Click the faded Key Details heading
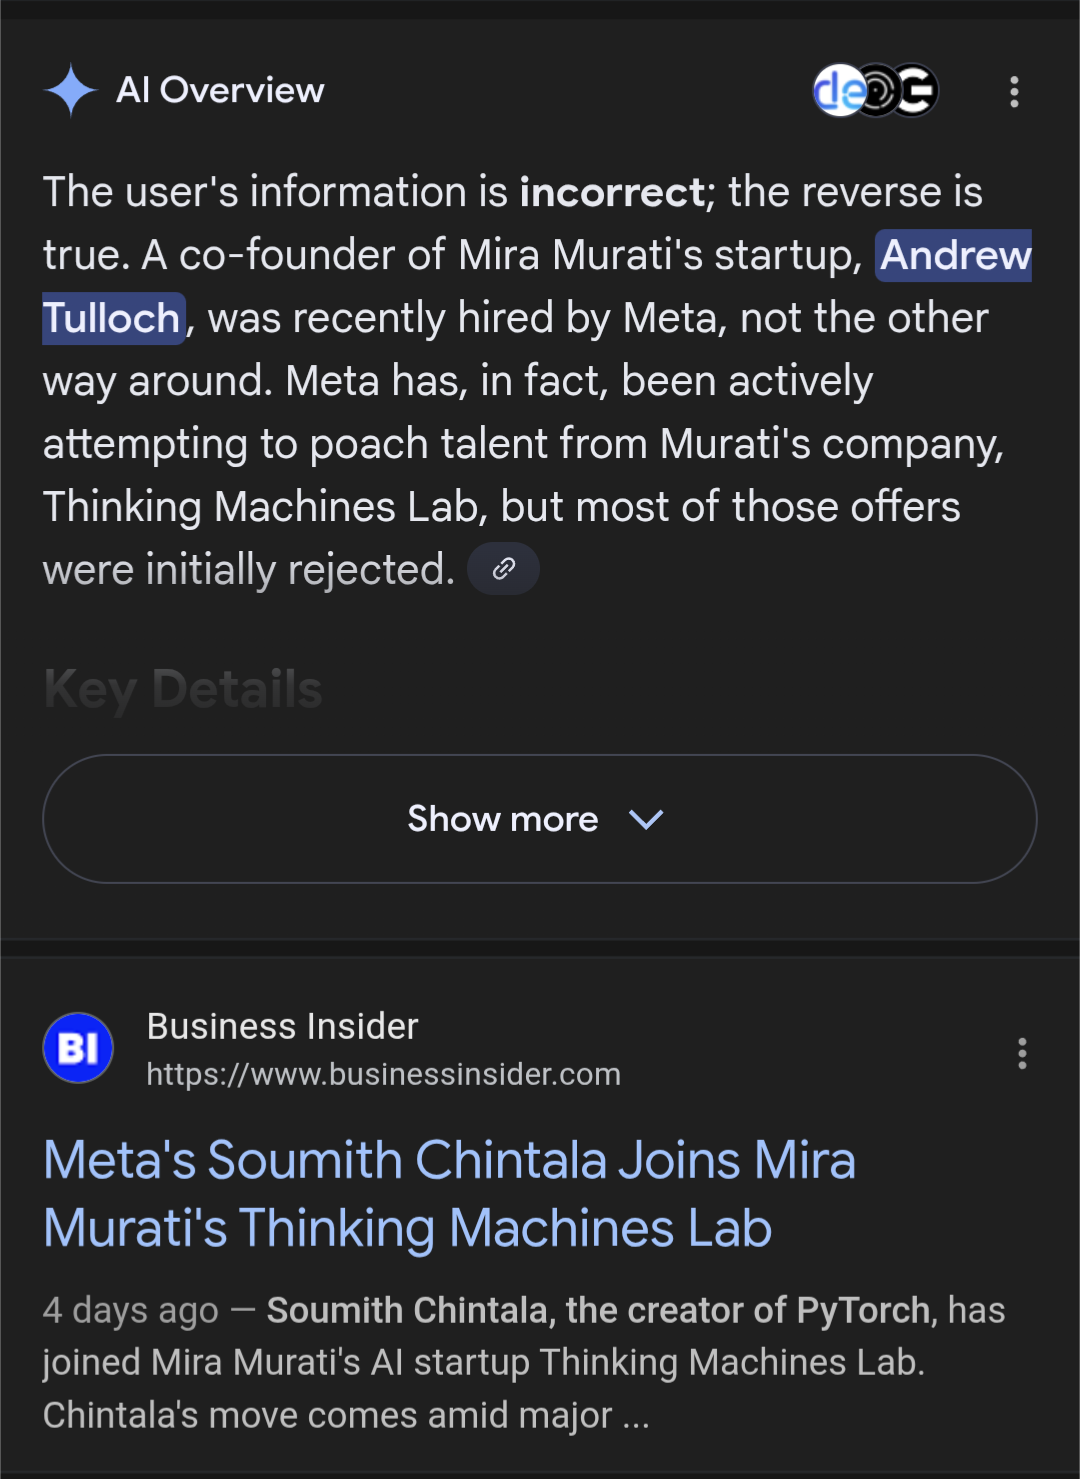This screenshot has height=1479, width=1080. point(183,689)
